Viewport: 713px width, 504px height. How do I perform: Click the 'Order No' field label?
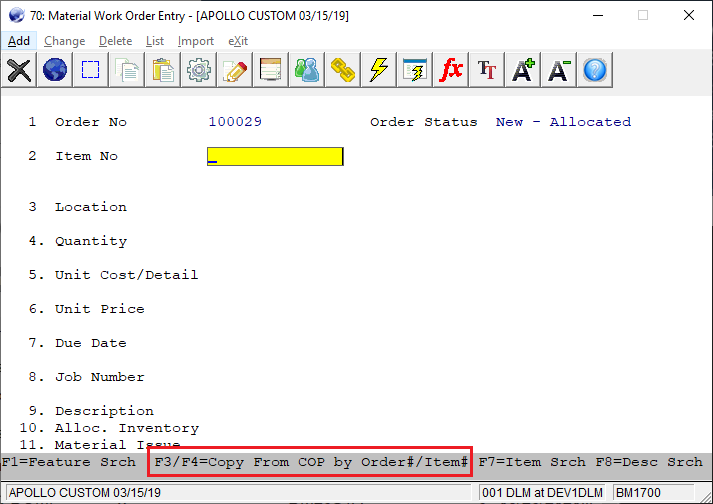pos(91,122)
